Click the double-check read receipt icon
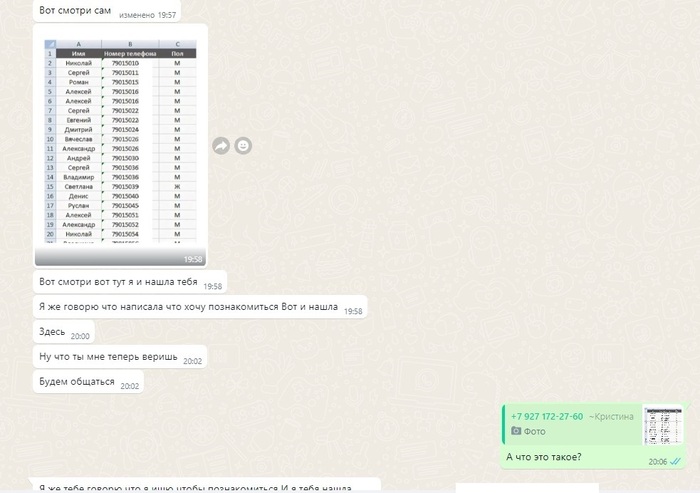Screen dimensions: 700x493 675,461
